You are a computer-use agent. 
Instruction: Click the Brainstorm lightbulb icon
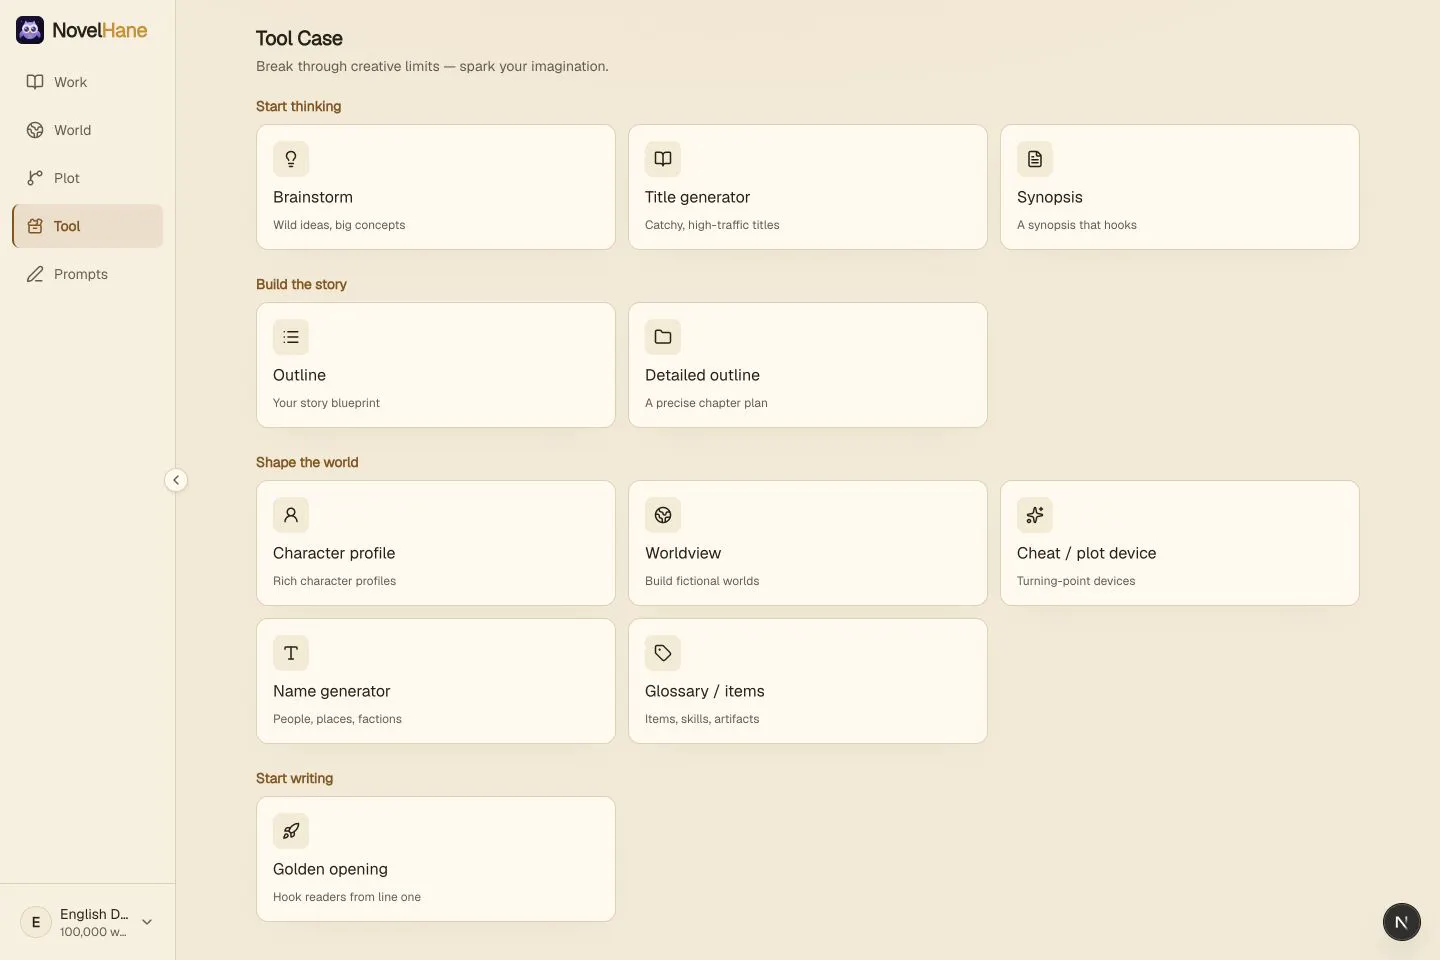pyautogui.click(x=291, y=159)
